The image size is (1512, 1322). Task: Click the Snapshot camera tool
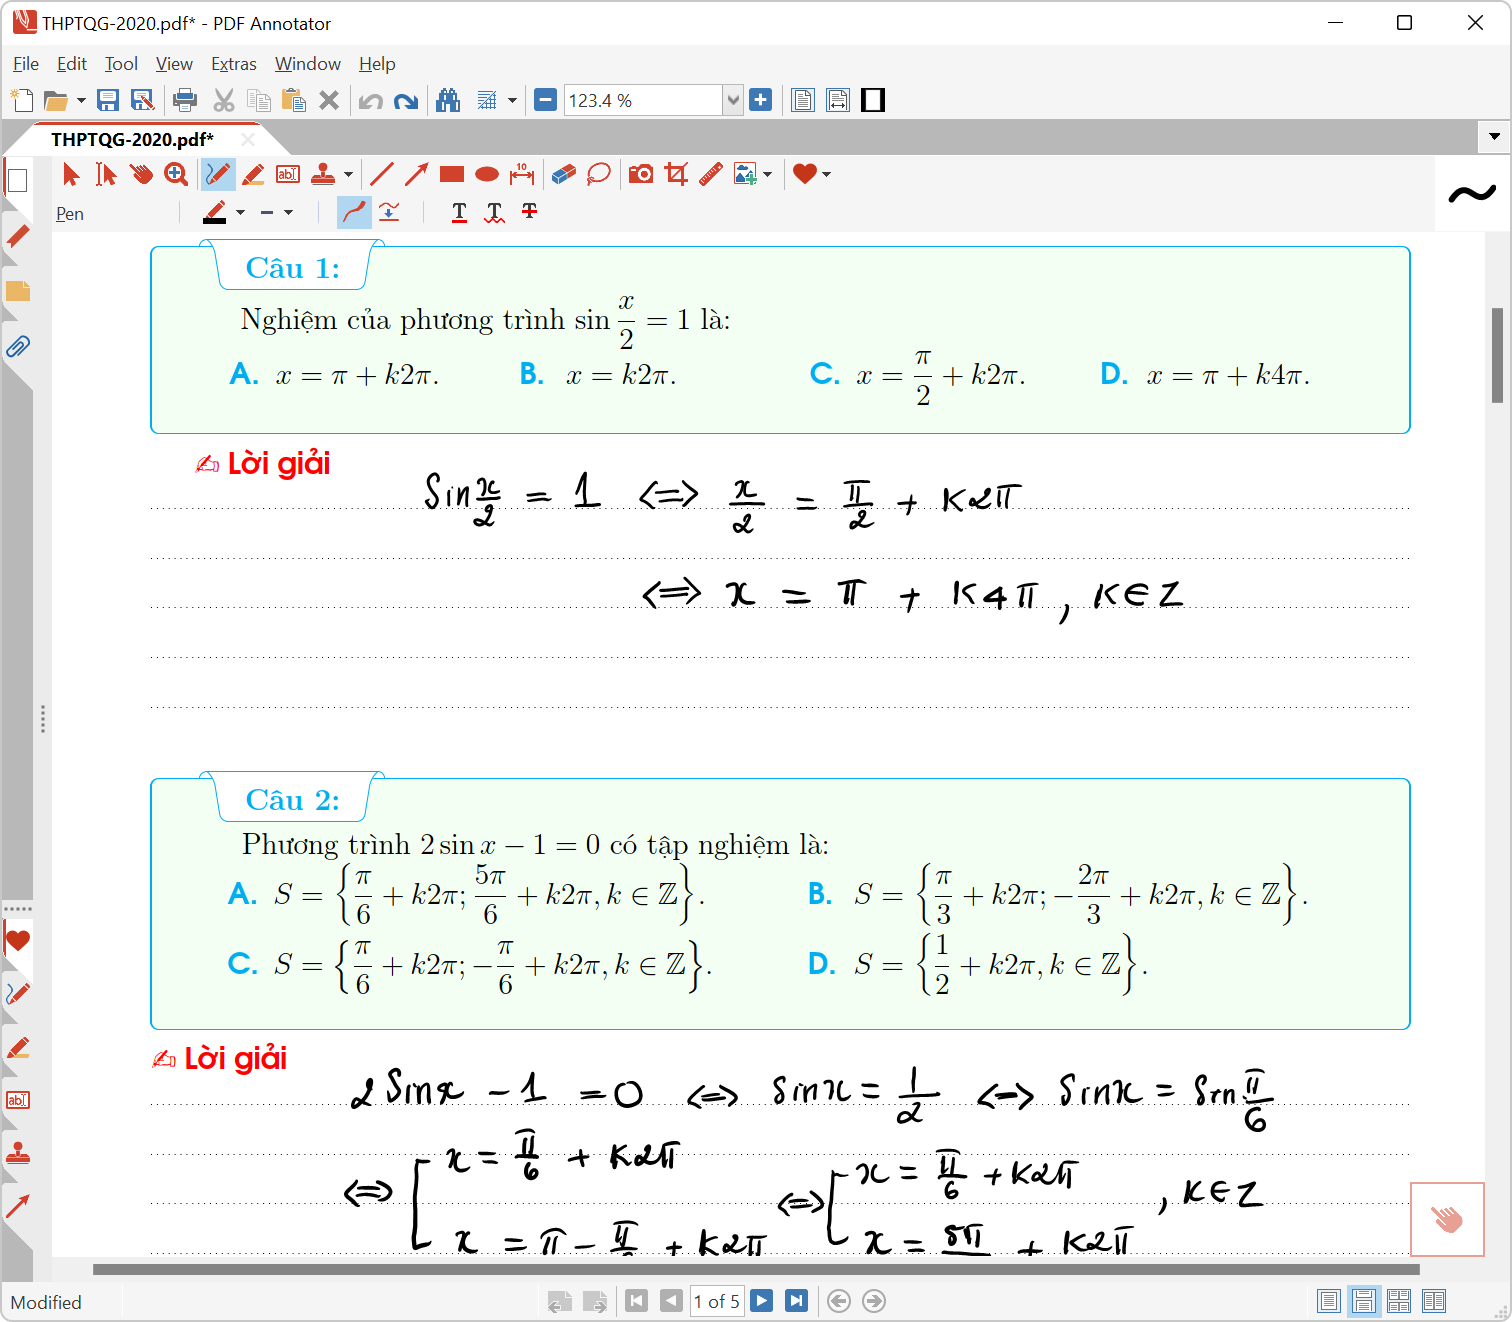(641, 174)
